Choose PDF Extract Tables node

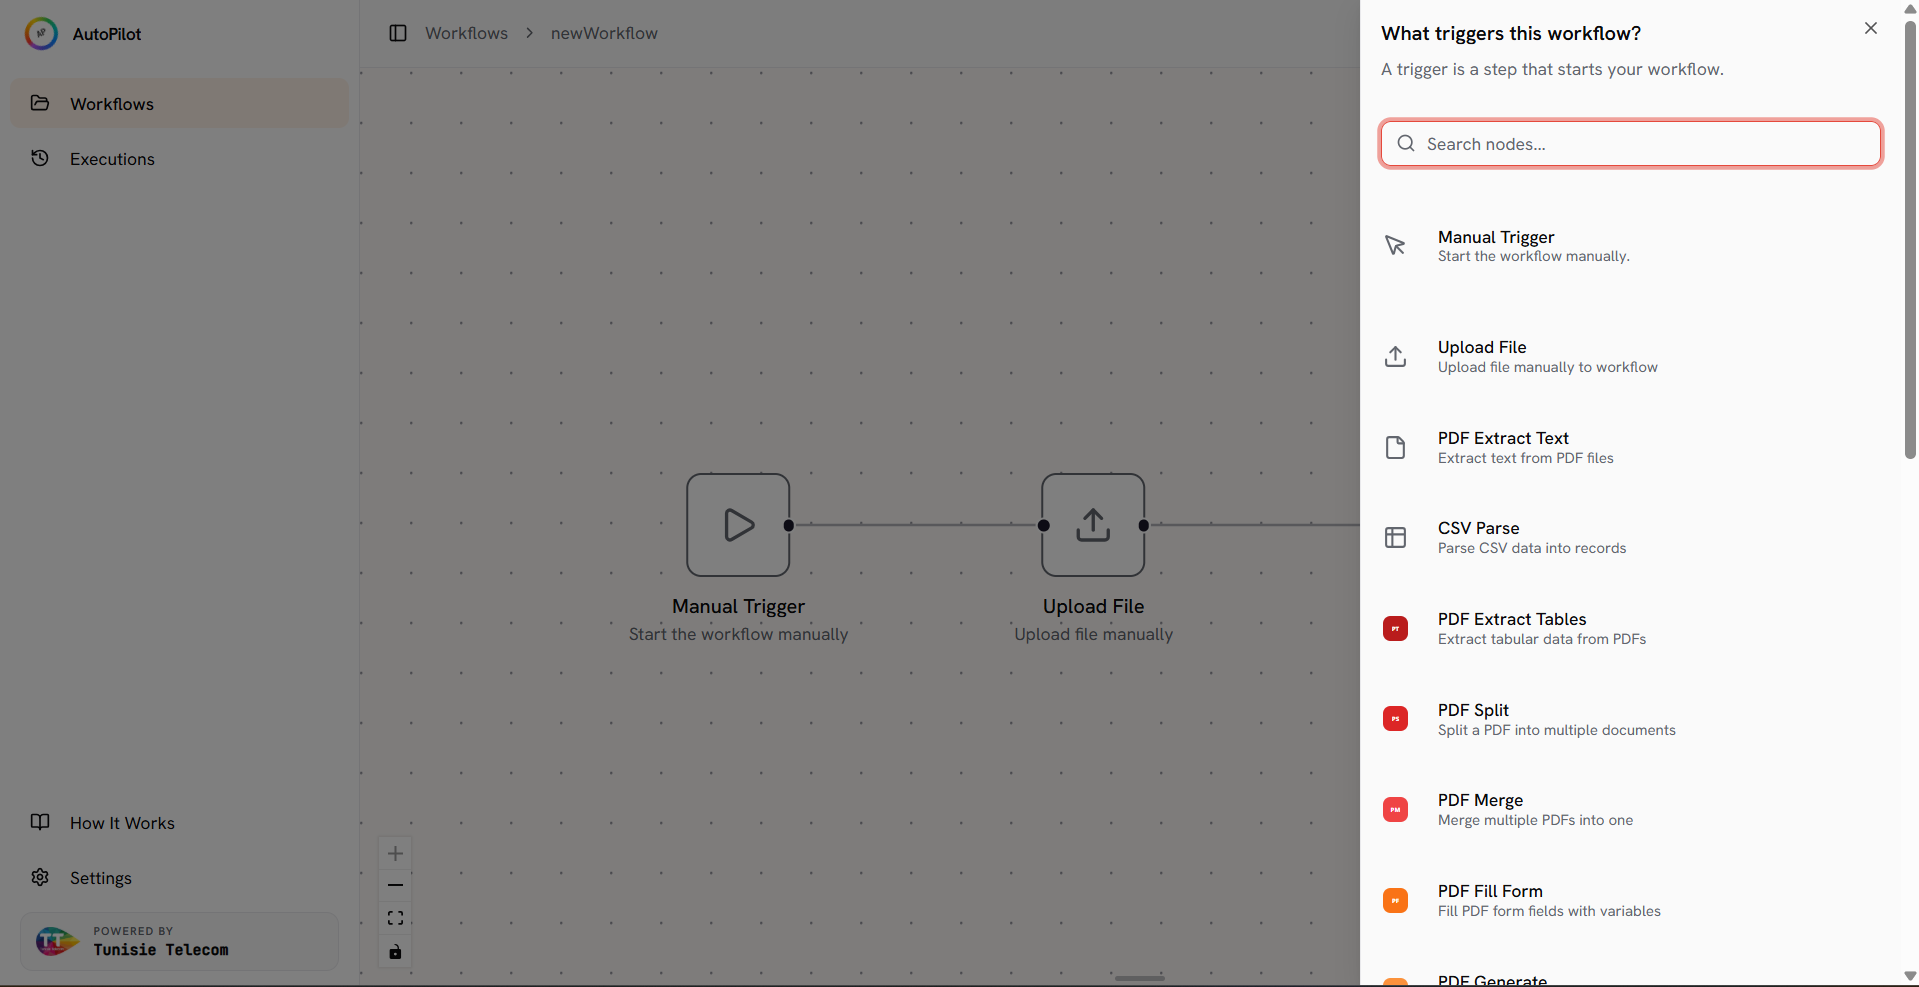coord(1631,628)
